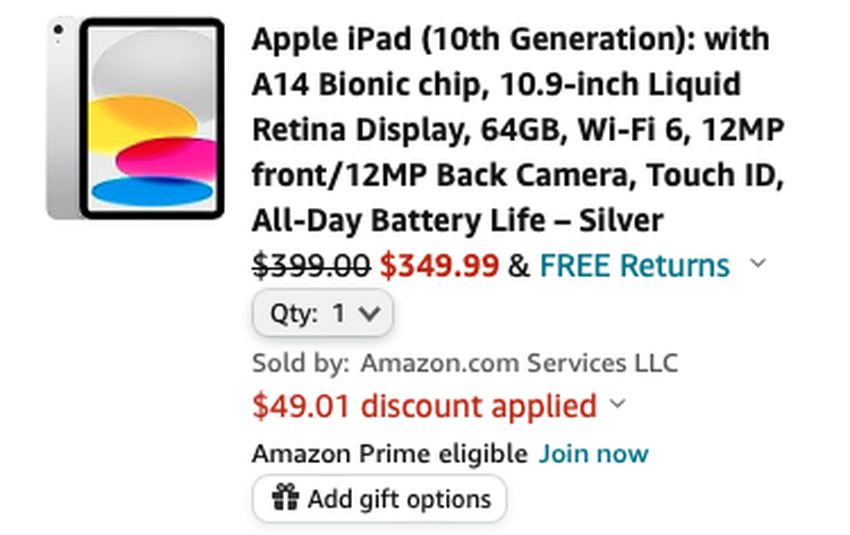The image size is (850, 535).
Task: Open the FREE Returns link
Action: click(634, 266)
